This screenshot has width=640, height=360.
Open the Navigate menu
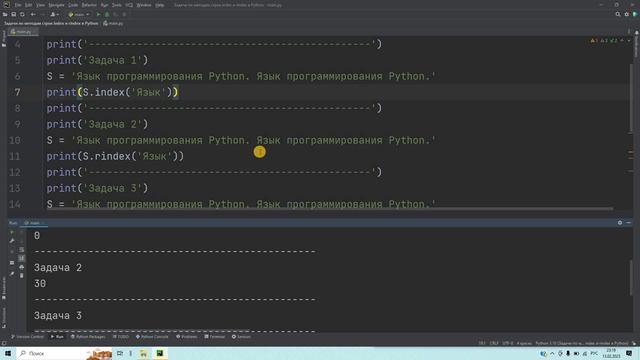click(x=56, y=5)
